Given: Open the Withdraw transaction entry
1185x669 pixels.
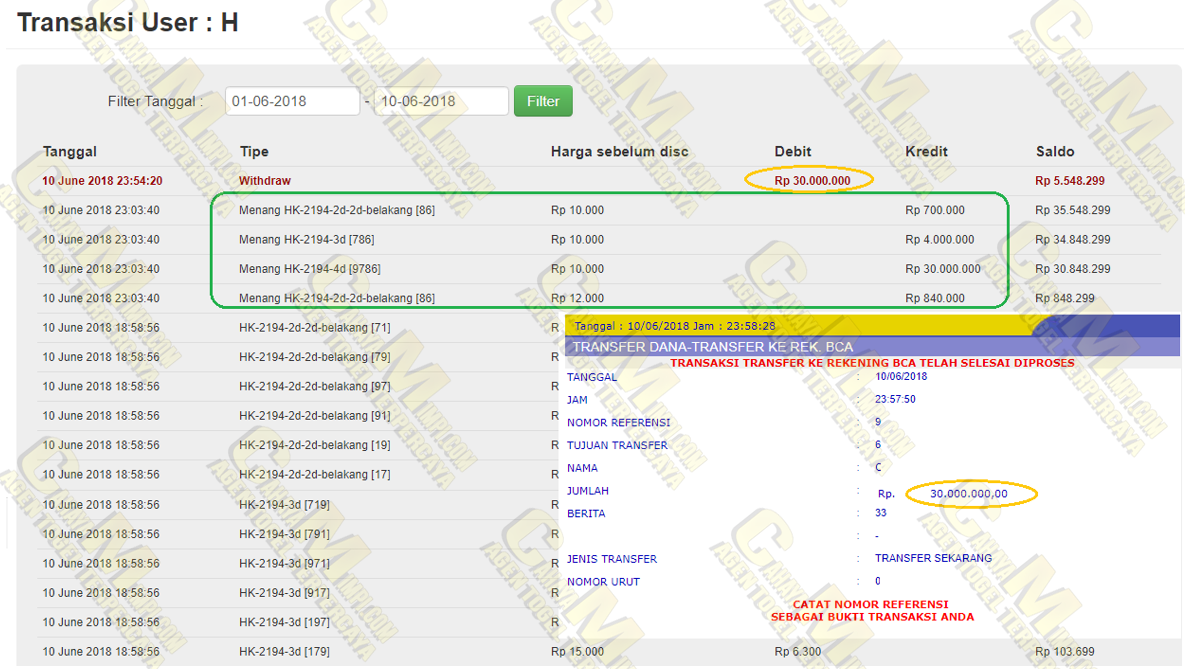Looking at the screenshot, I should click(265, 181).
